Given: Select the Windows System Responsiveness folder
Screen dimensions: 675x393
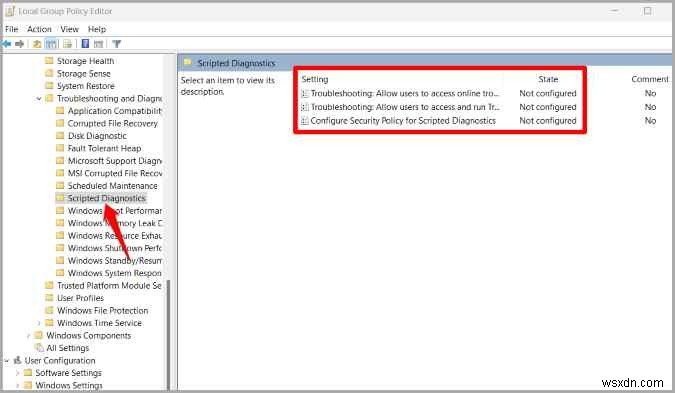Looking at the screenshot, I should 115,273.
